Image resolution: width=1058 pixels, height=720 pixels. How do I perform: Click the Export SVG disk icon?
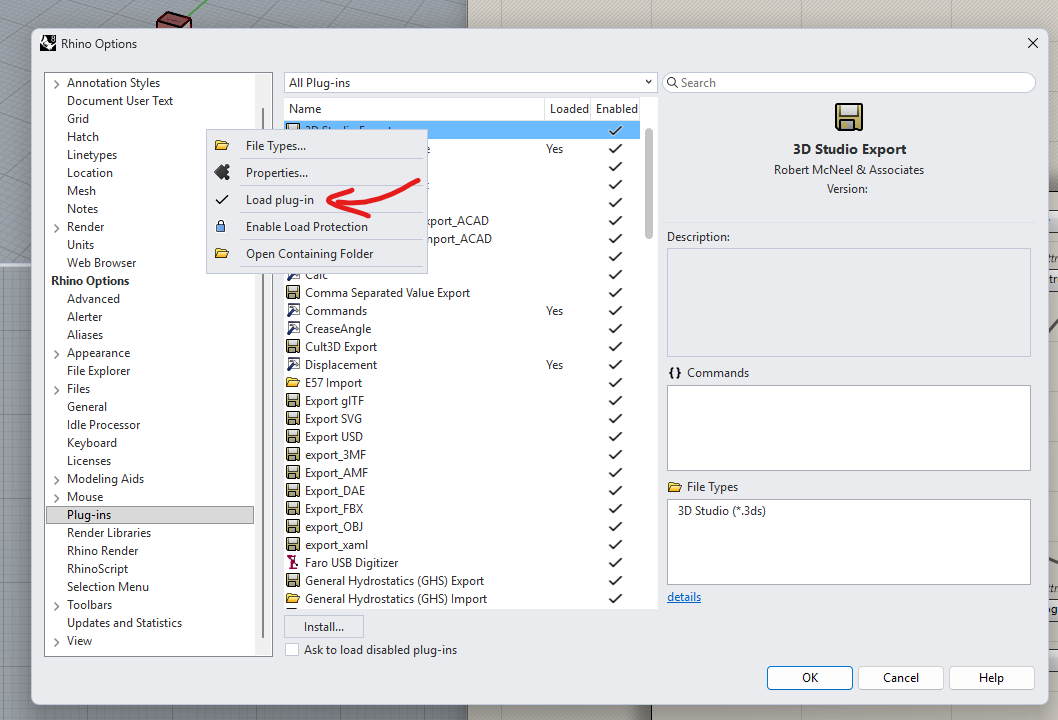click(x=293, y=419)
